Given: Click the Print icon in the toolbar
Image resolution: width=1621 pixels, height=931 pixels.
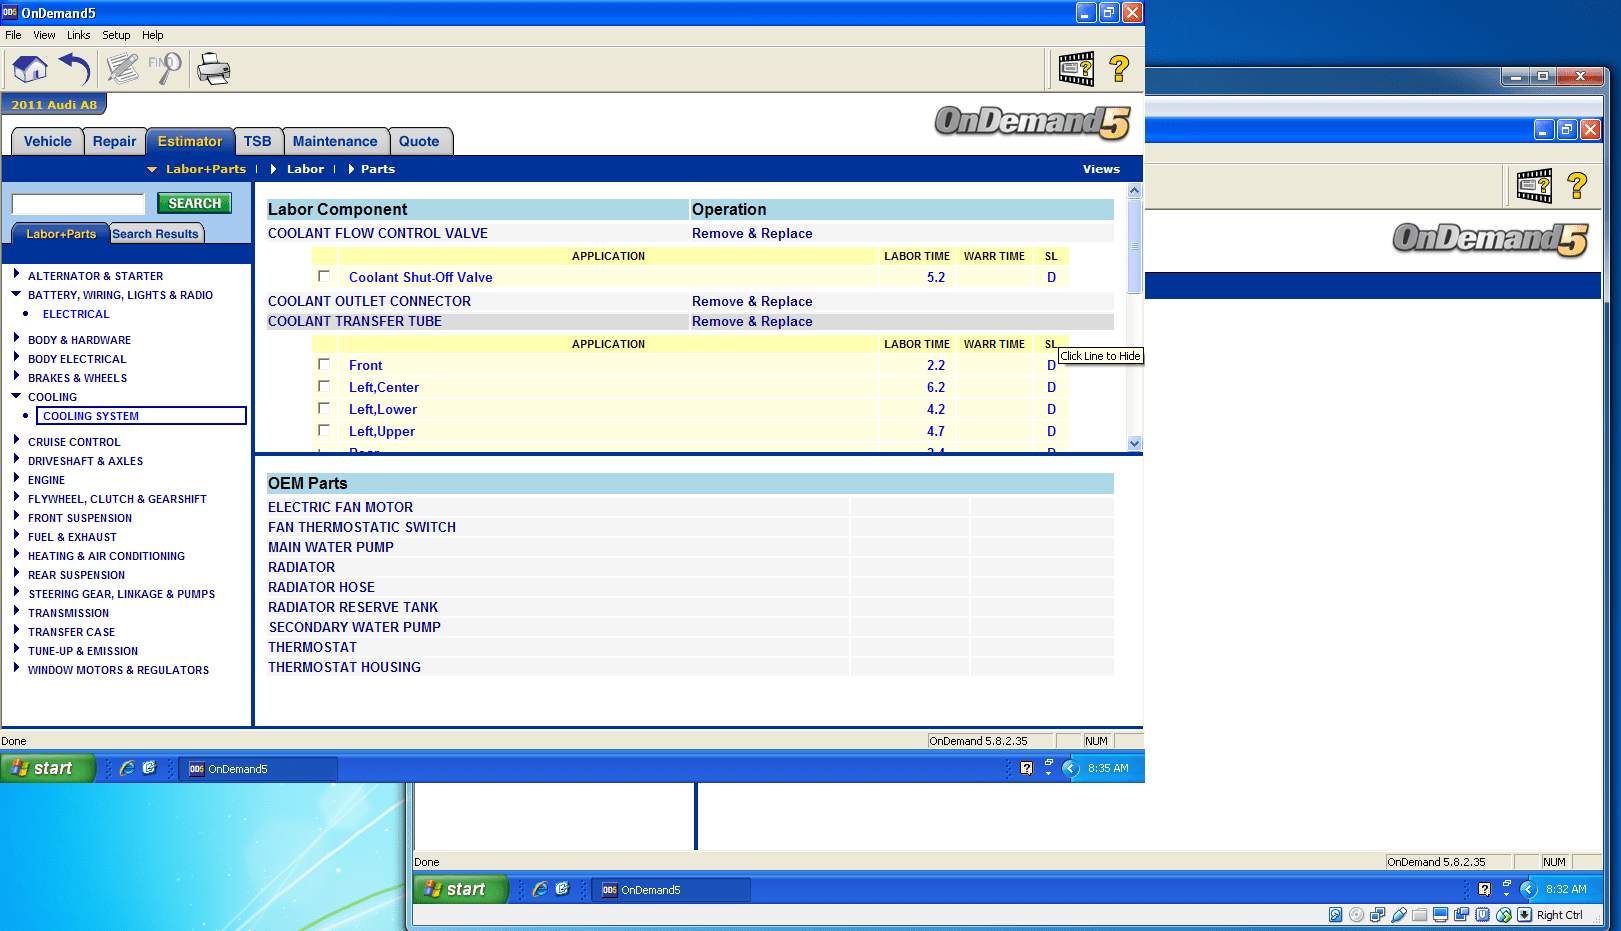Looking at the screenshot, I should (x=213, y=69).
